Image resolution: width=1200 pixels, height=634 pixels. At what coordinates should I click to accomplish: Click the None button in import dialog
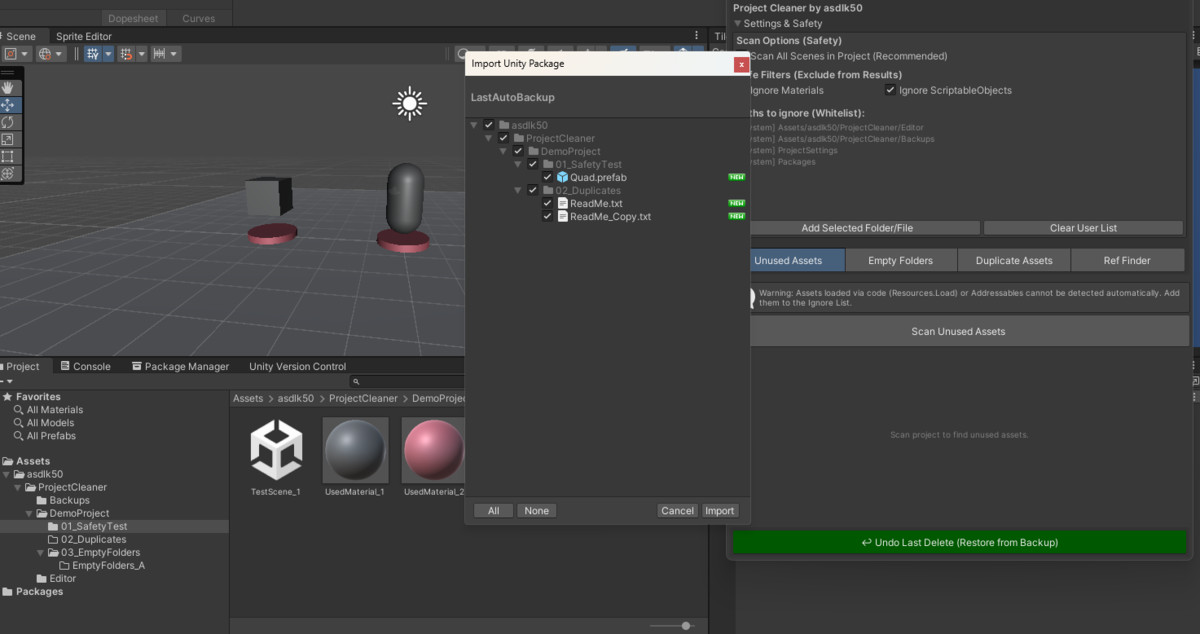(537, 510)
